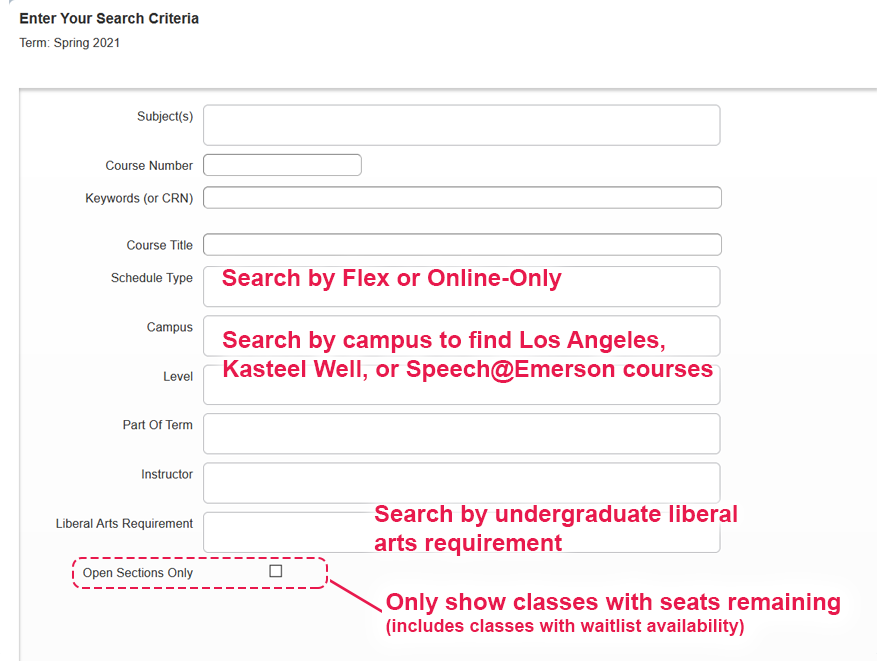Click the "Subject(s)" label text

(x=165, y=117)
